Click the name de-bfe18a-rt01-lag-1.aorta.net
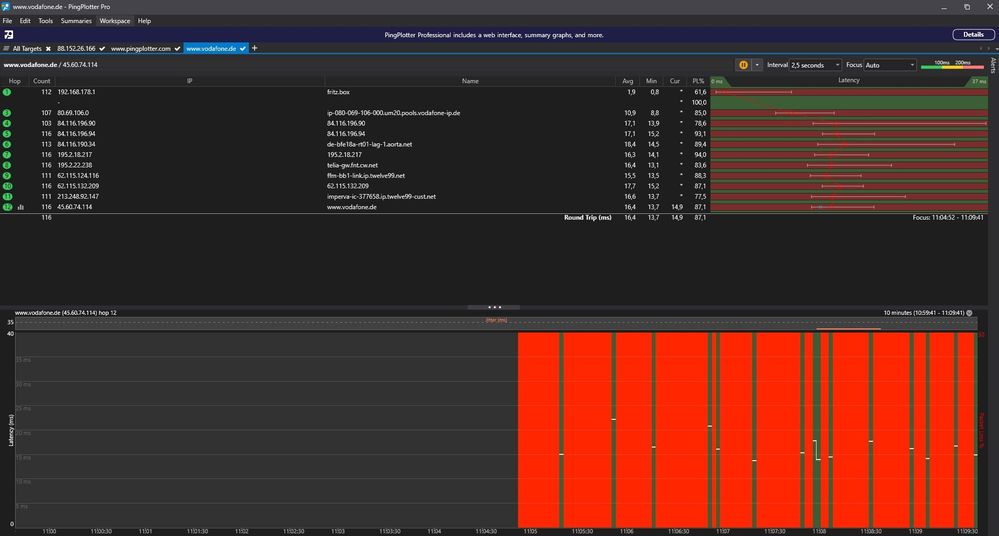 [x=370, y=144]
